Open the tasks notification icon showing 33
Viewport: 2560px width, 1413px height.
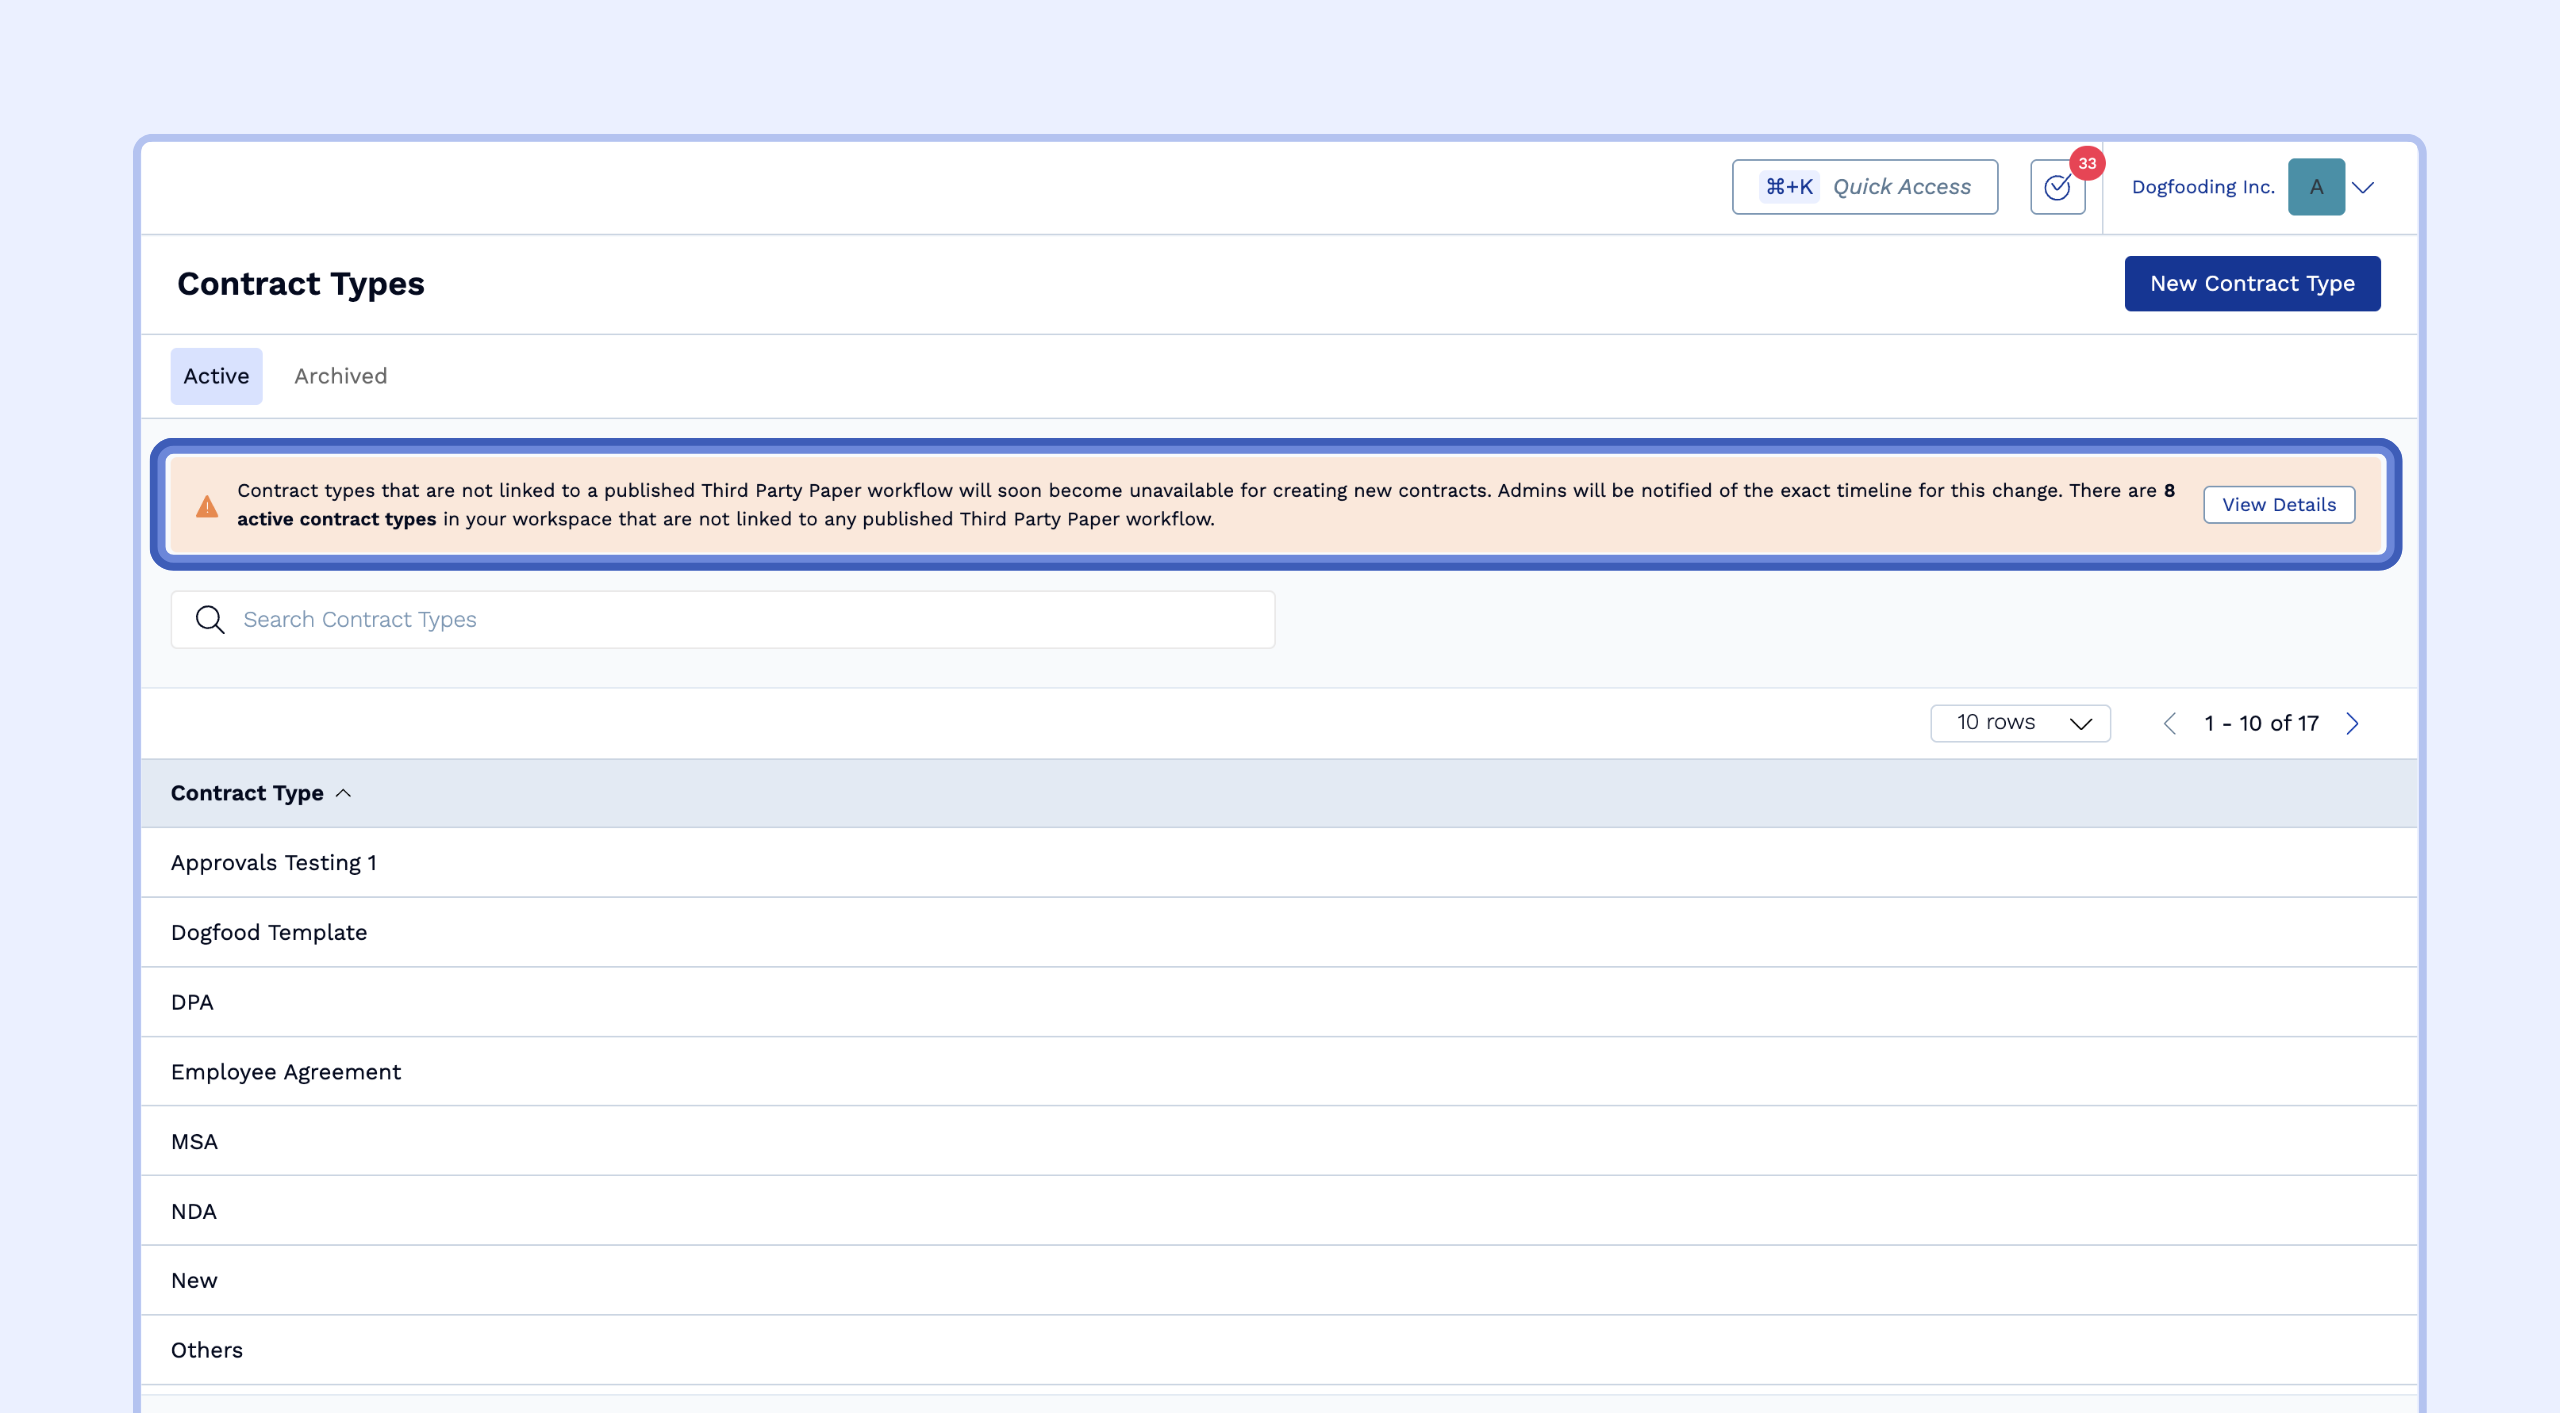pyautogui.click(x=2057, y=186)
